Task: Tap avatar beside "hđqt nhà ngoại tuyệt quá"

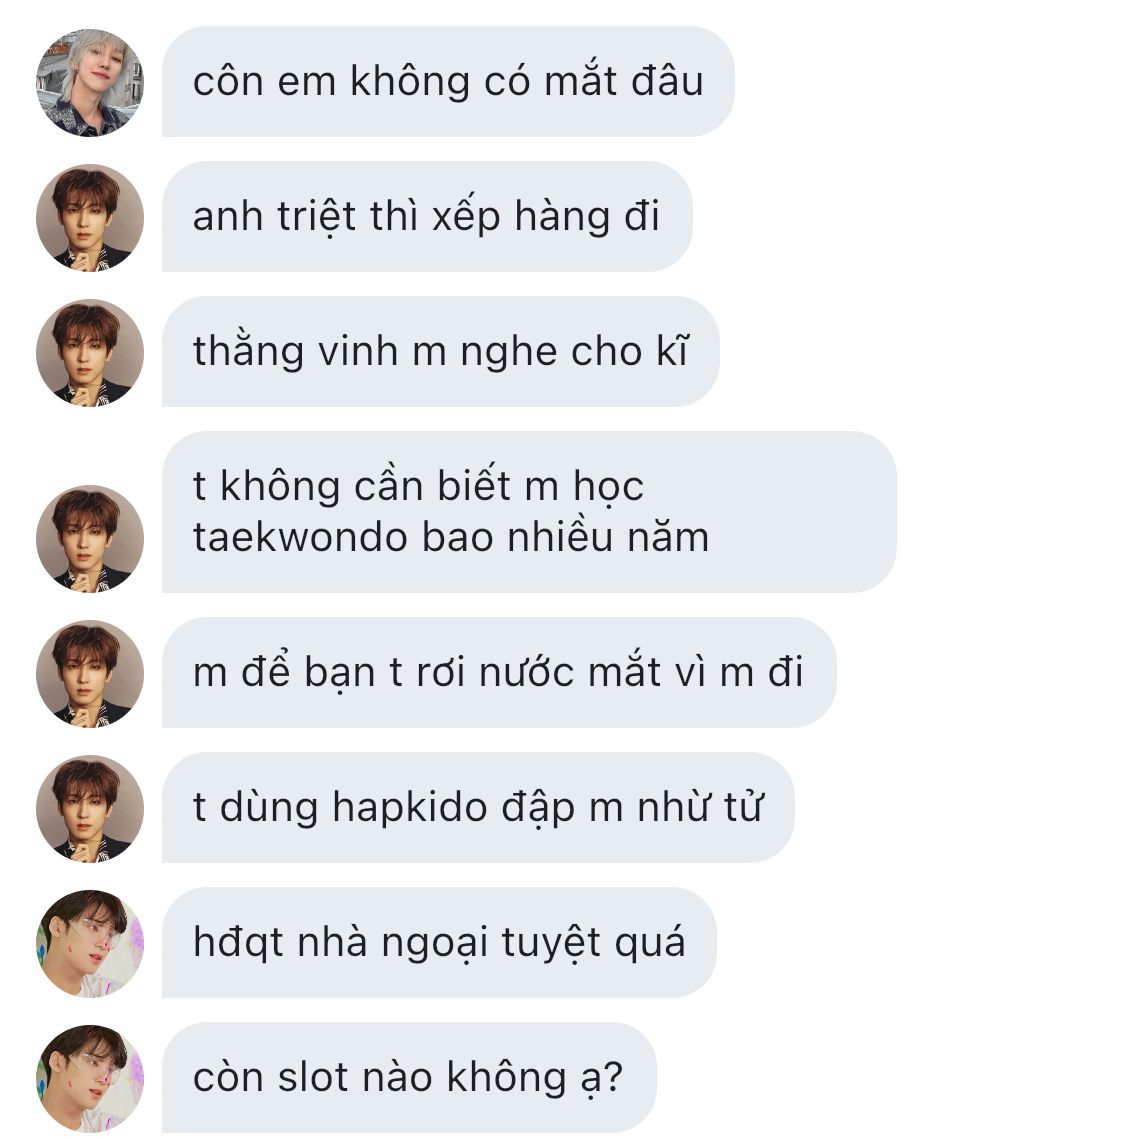Action: pos(90,943)
